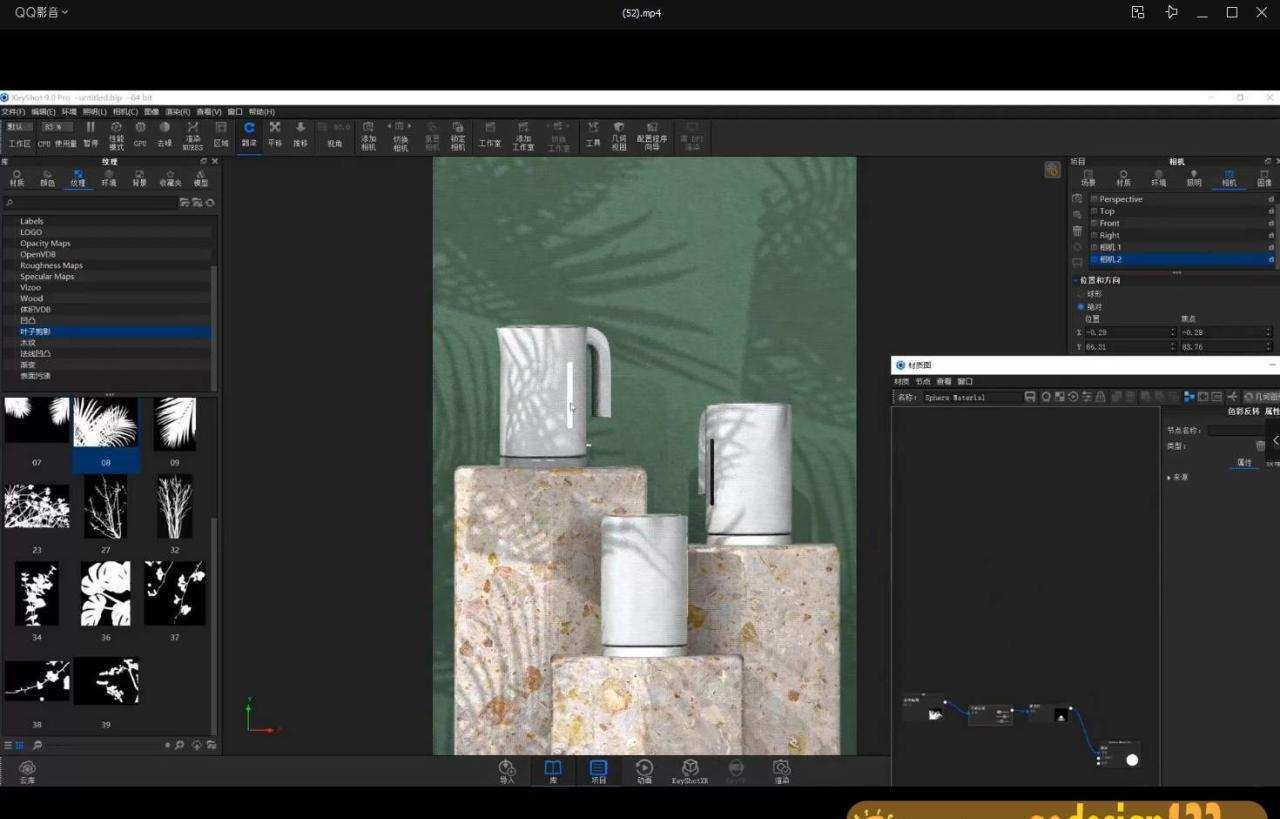
Task: Open the Workspace (工作区) preset dropdown
Action: point(20,127)
